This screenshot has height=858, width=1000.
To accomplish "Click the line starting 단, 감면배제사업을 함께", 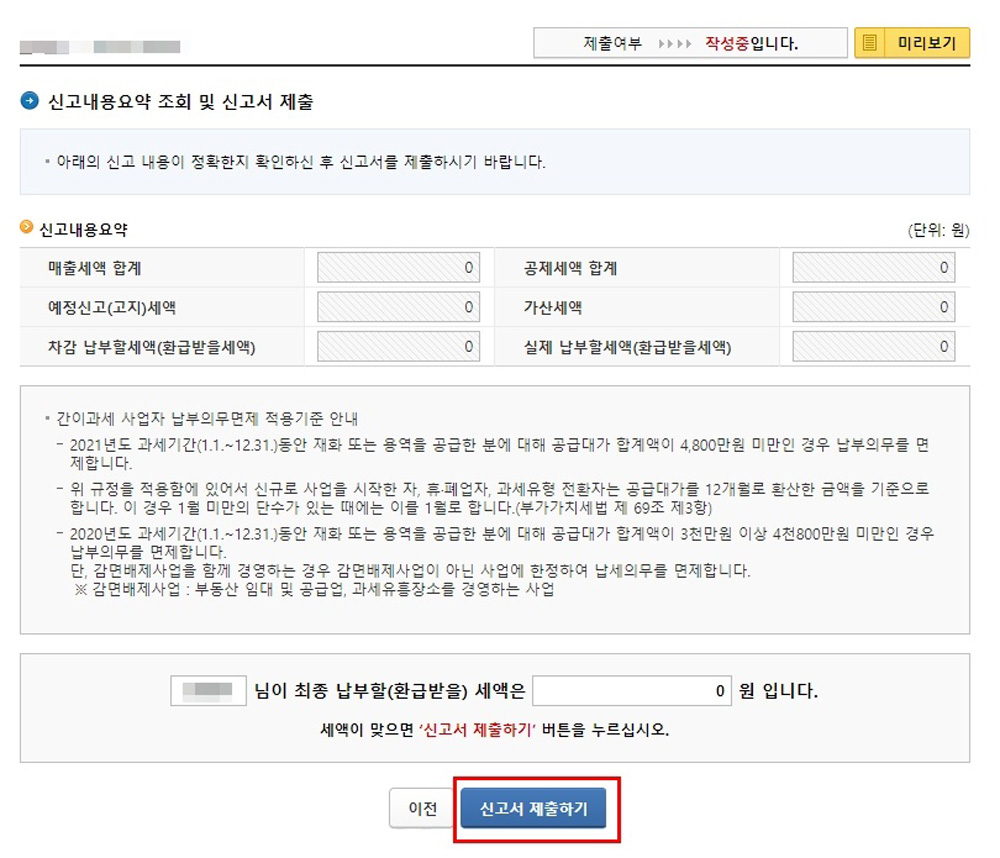I will 410,570.
